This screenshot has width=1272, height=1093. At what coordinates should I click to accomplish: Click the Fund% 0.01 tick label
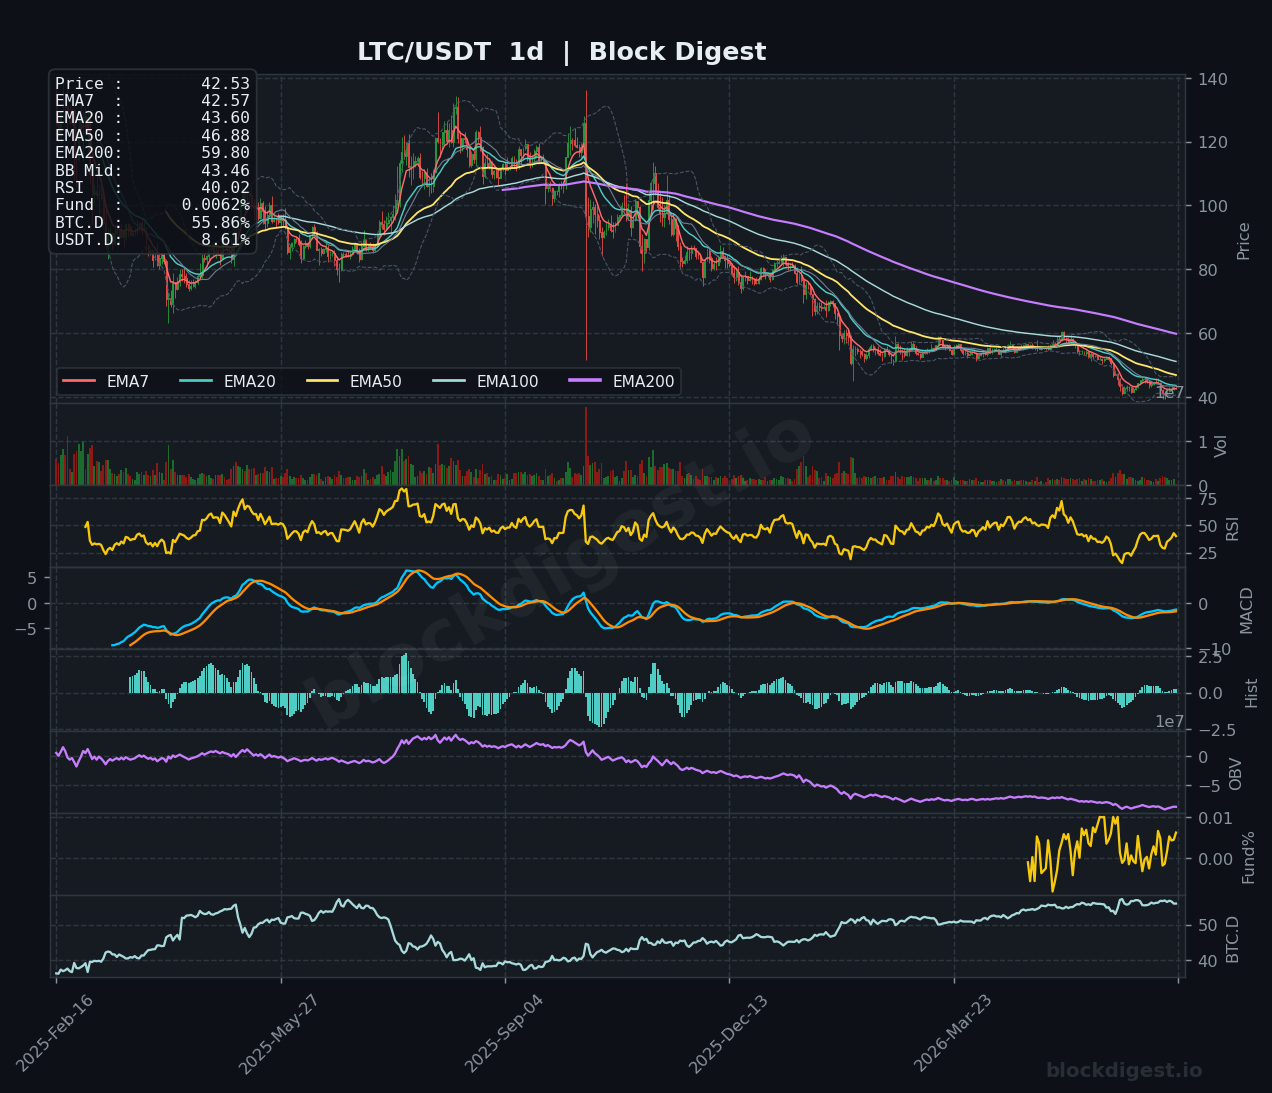(x=1215, y=818)
